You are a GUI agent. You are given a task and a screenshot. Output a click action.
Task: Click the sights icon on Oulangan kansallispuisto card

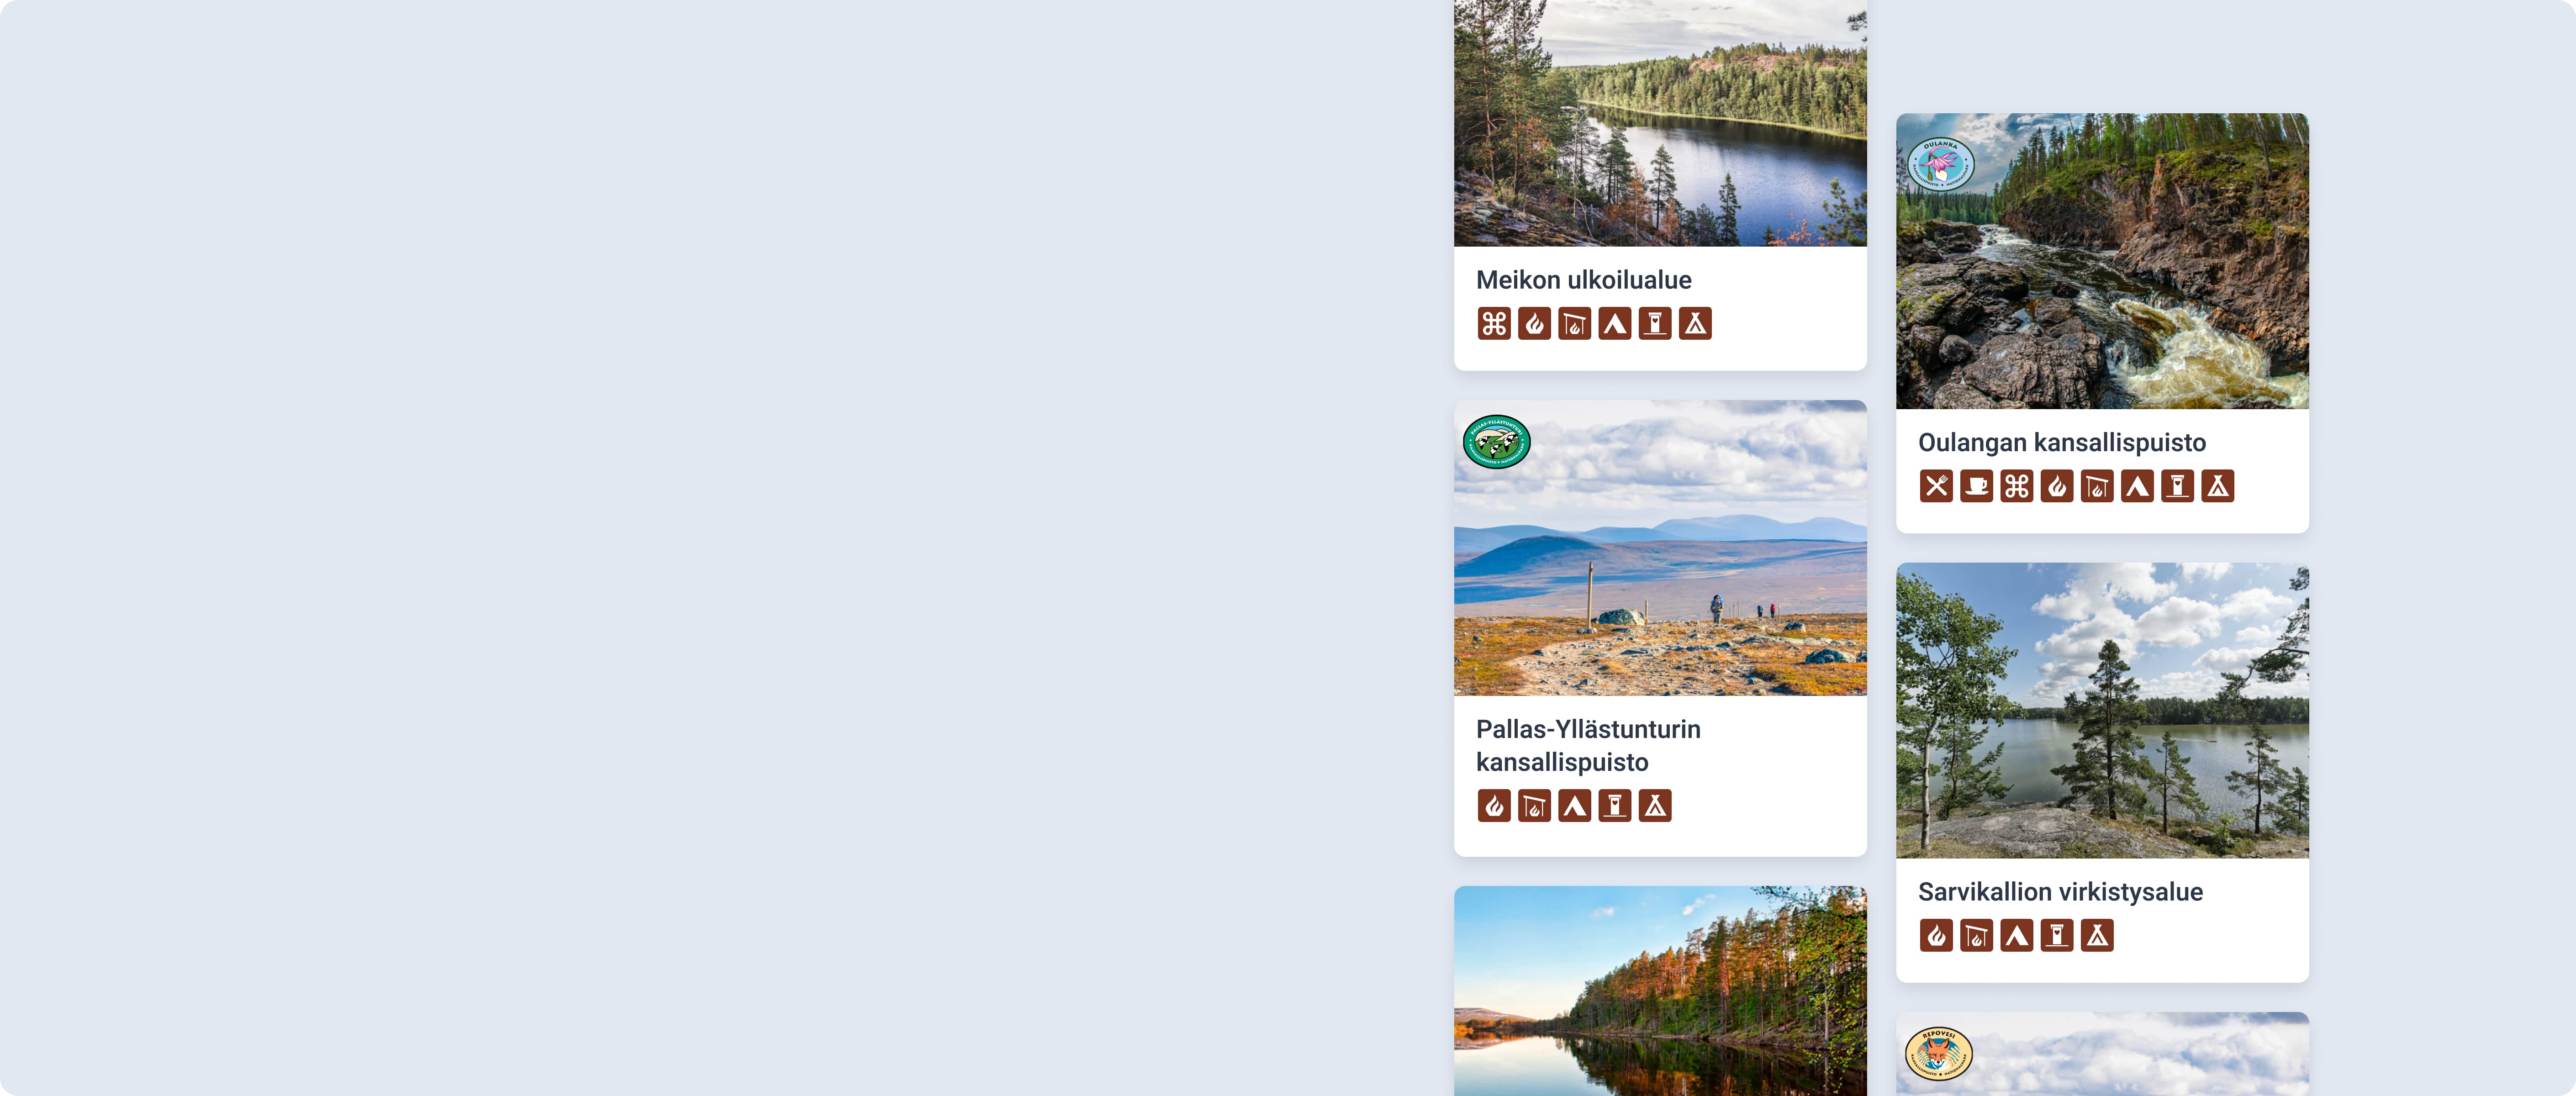[x=2016, y=486]
